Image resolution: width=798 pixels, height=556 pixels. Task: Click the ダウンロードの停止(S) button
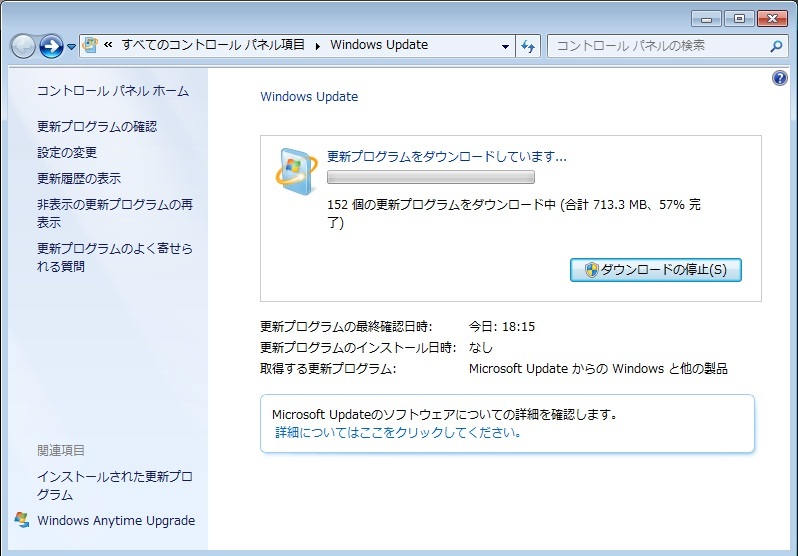(656, 270)
